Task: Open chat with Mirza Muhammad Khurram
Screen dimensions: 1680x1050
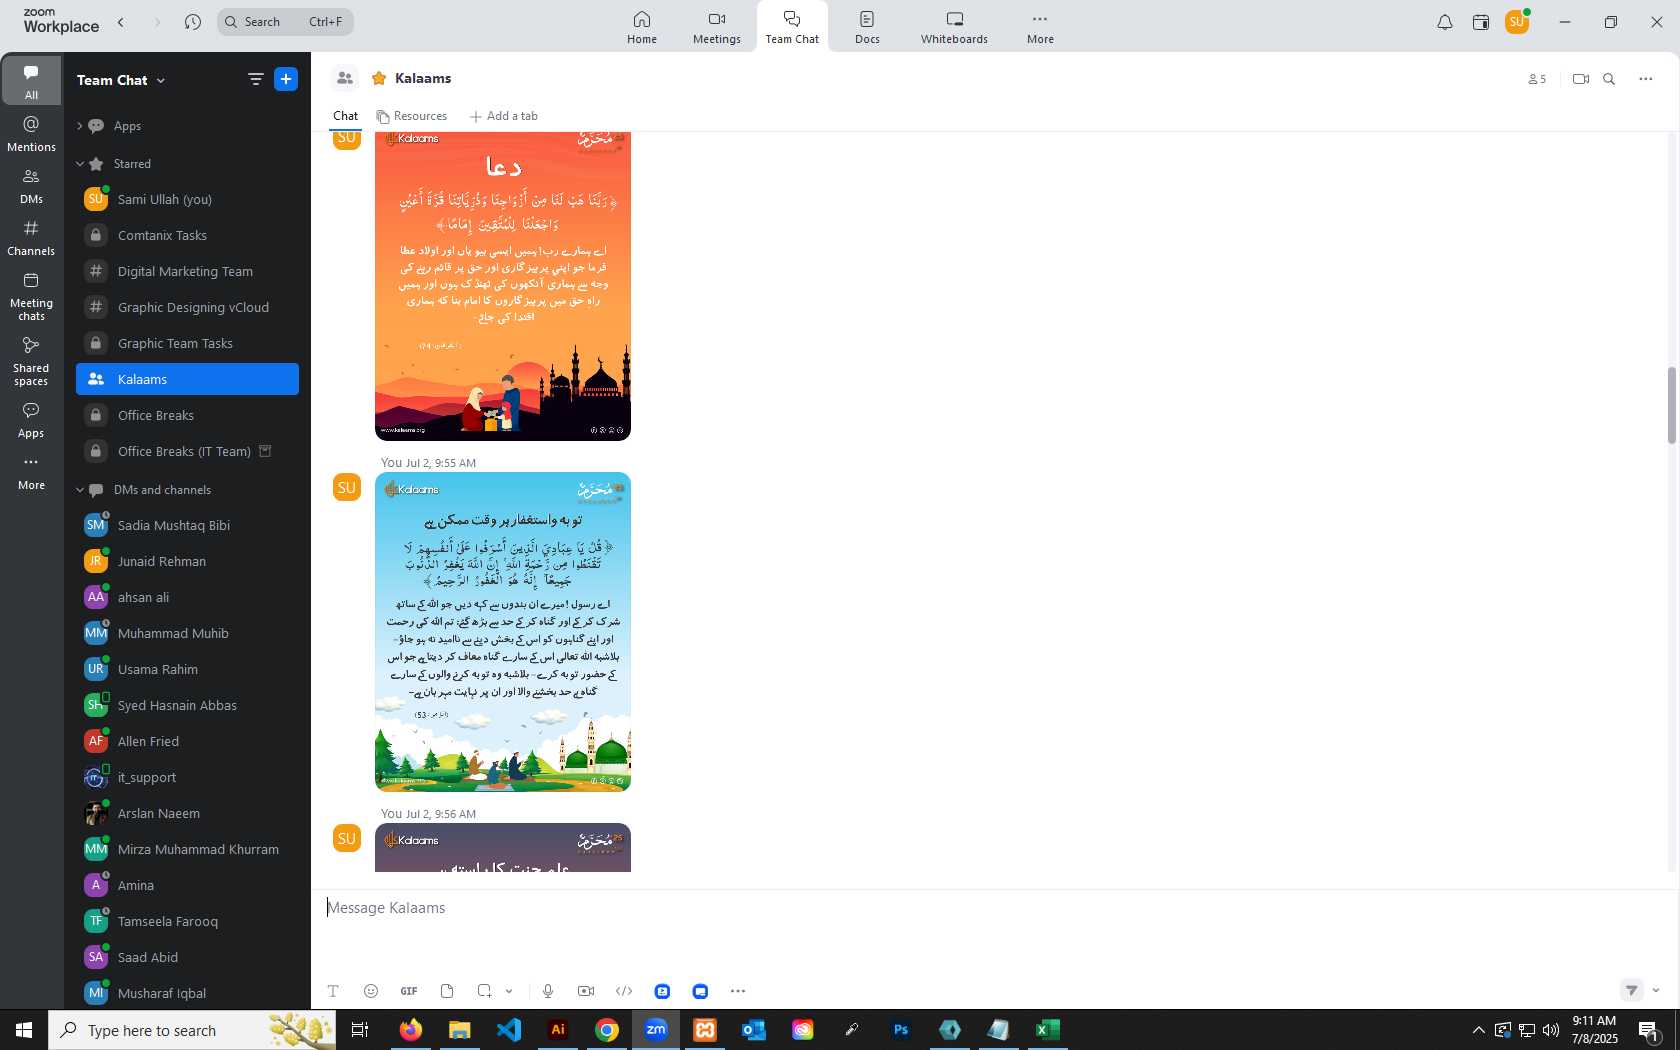Action: click(x=187, y=849)
